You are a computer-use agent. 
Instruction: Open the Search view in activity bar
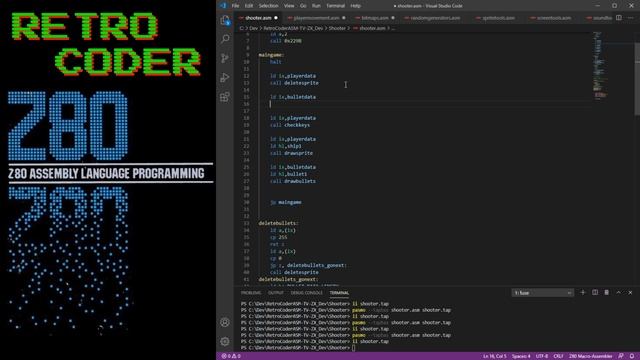[x=225, y=39]
